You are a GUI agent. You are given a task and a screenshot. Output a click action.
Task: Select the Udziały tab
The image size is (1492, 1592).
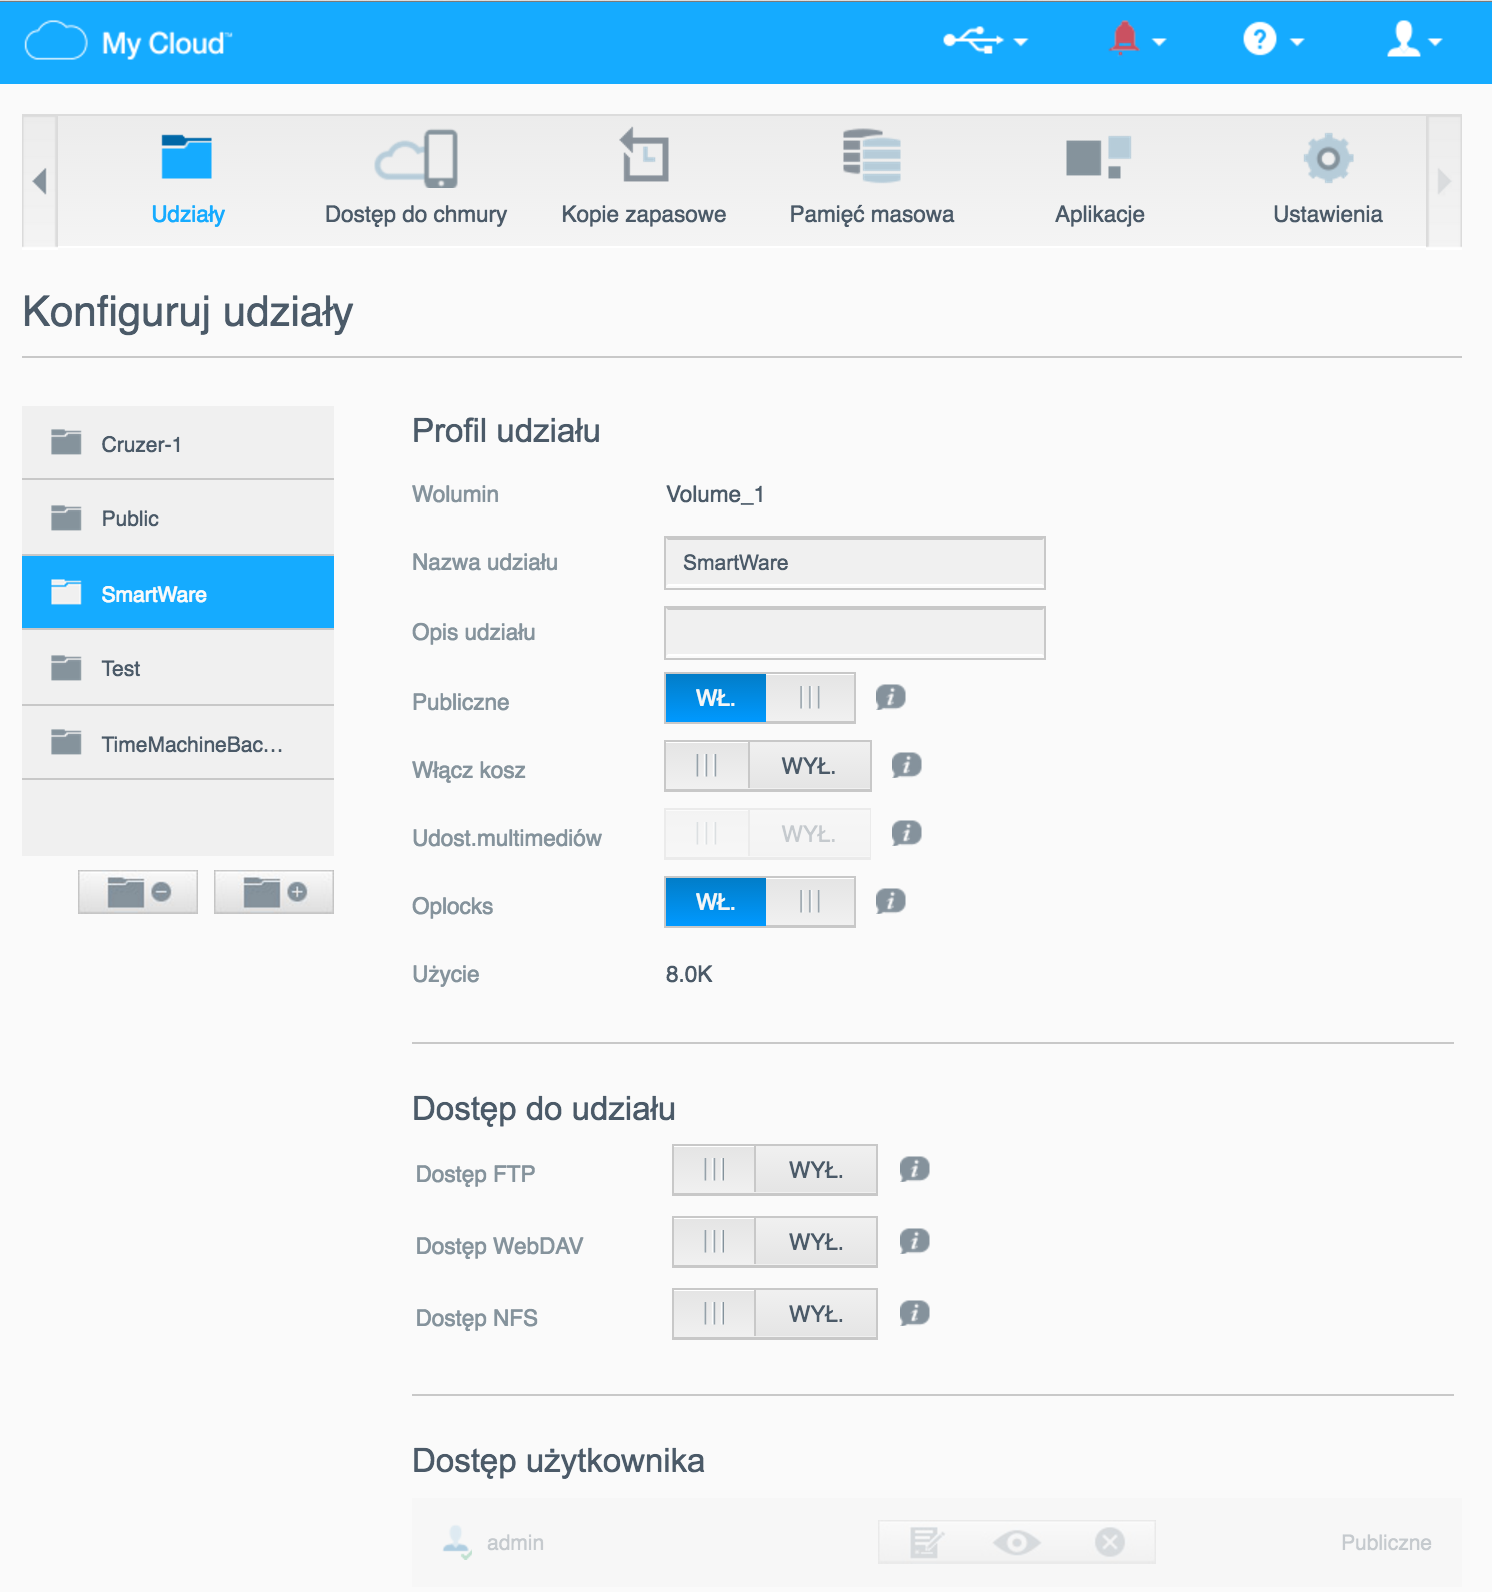click(188, 180)
